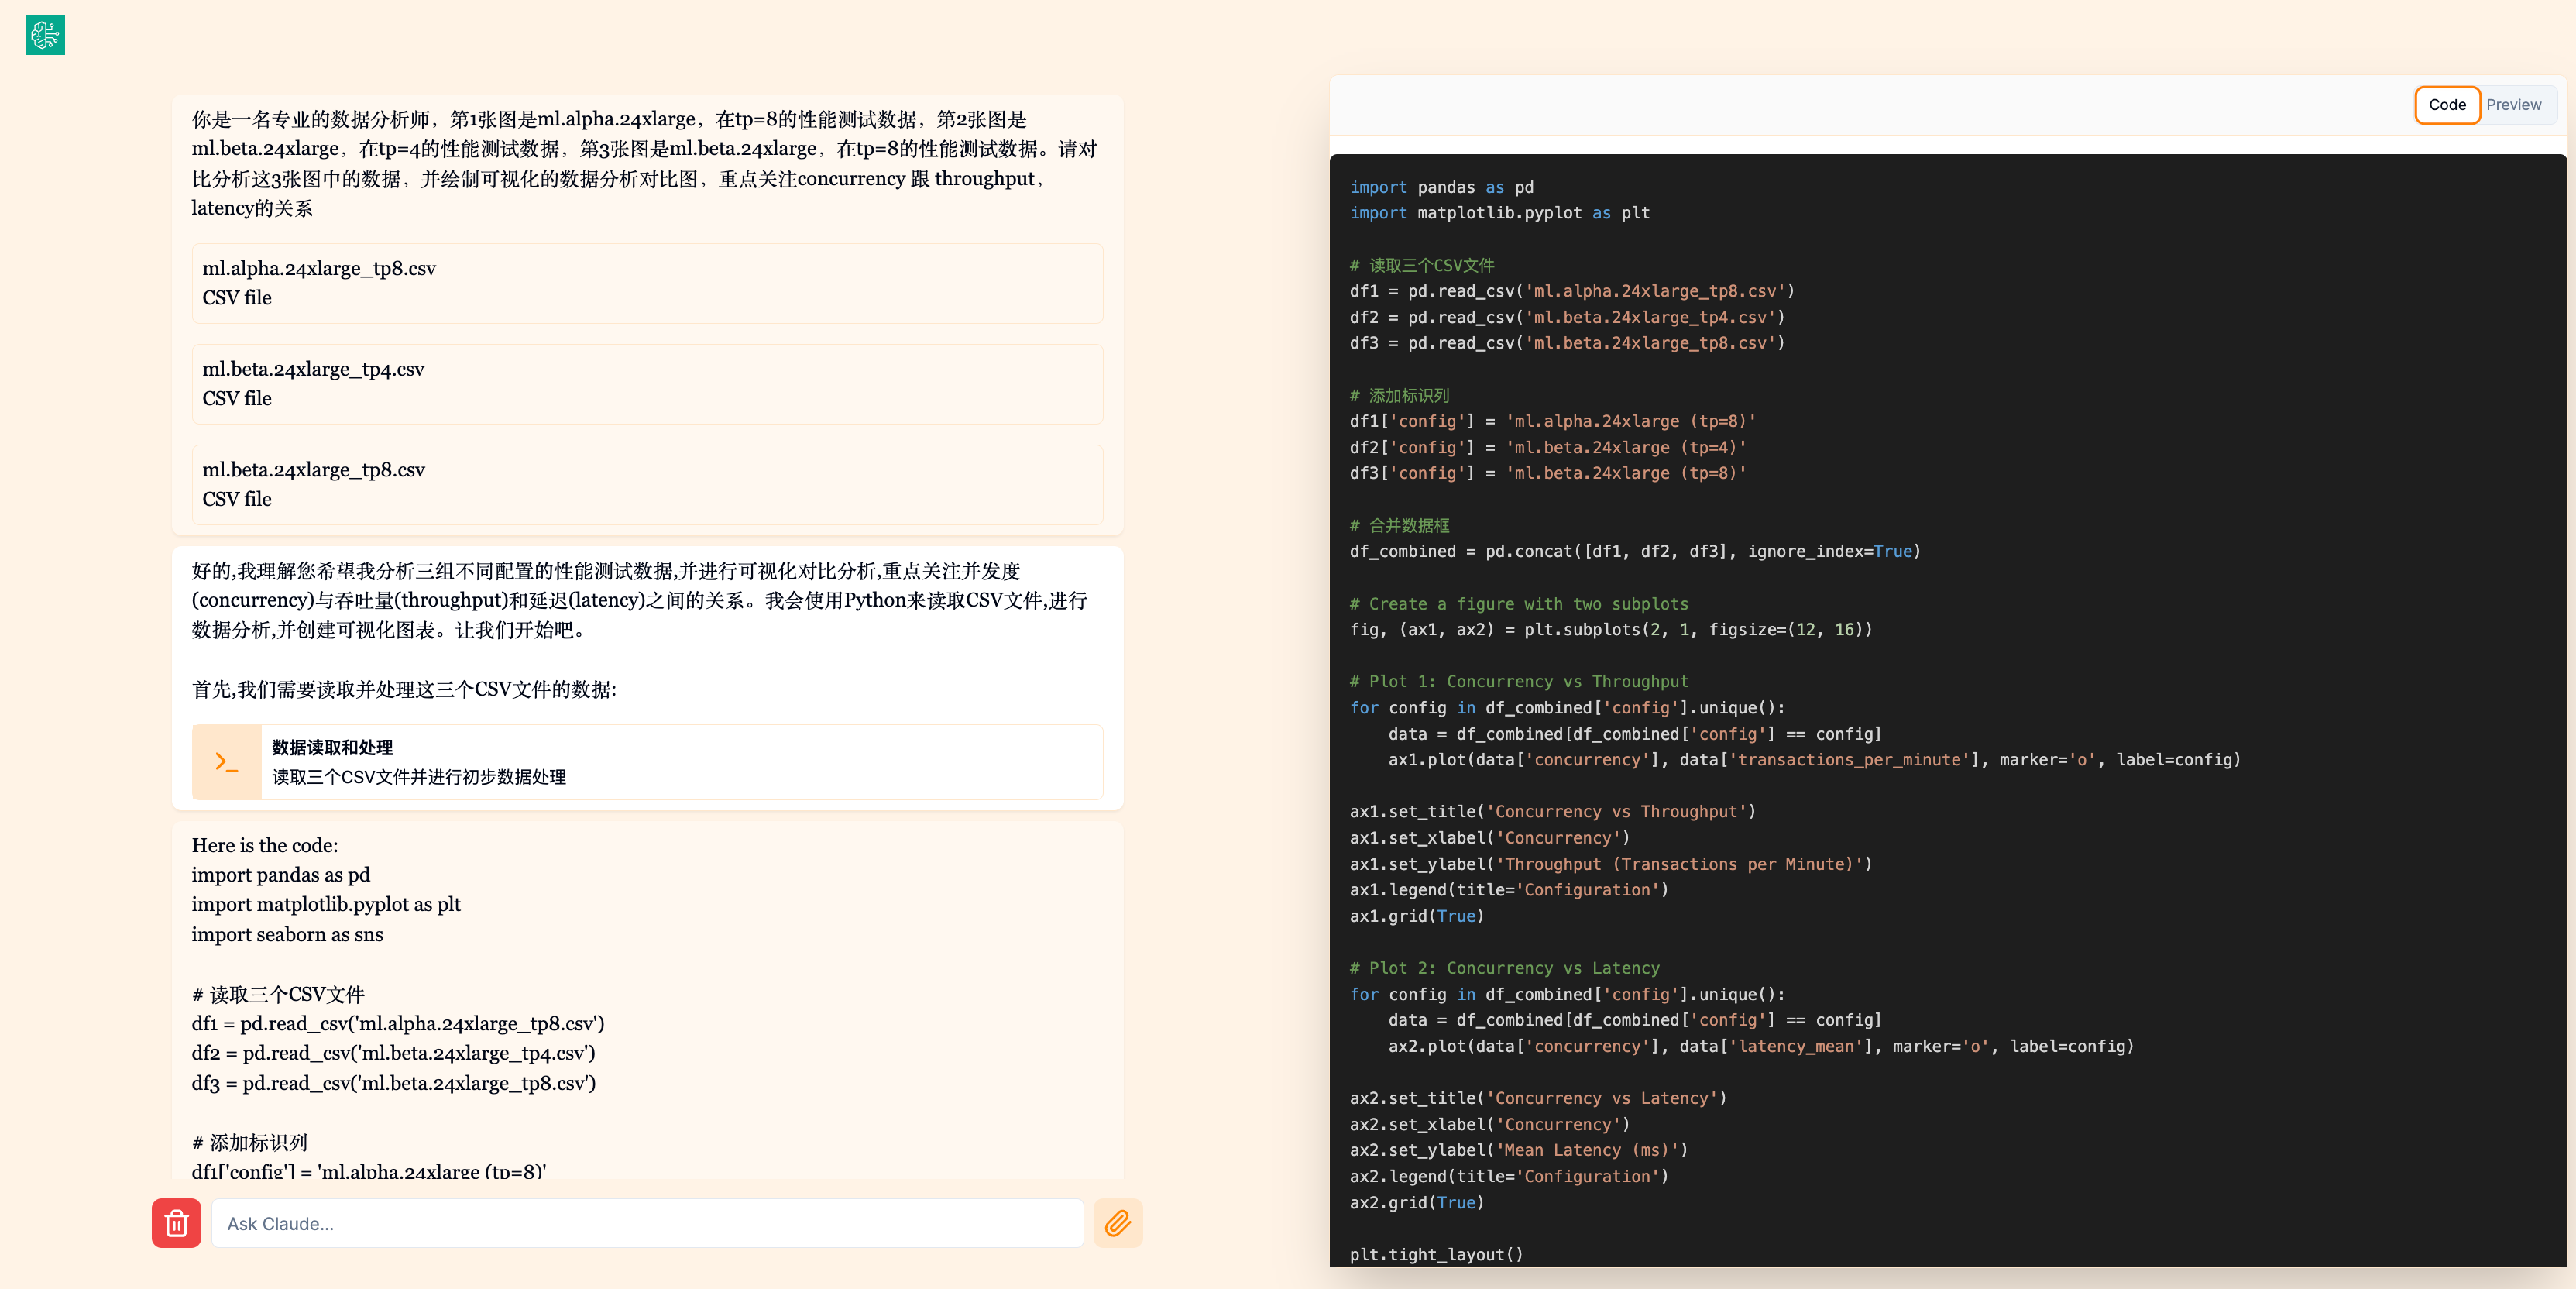Click the '# Plot 2: Concurrency vs Latency' comment
Viewport: 2576px width, 1289px height.
point(1504,968)
